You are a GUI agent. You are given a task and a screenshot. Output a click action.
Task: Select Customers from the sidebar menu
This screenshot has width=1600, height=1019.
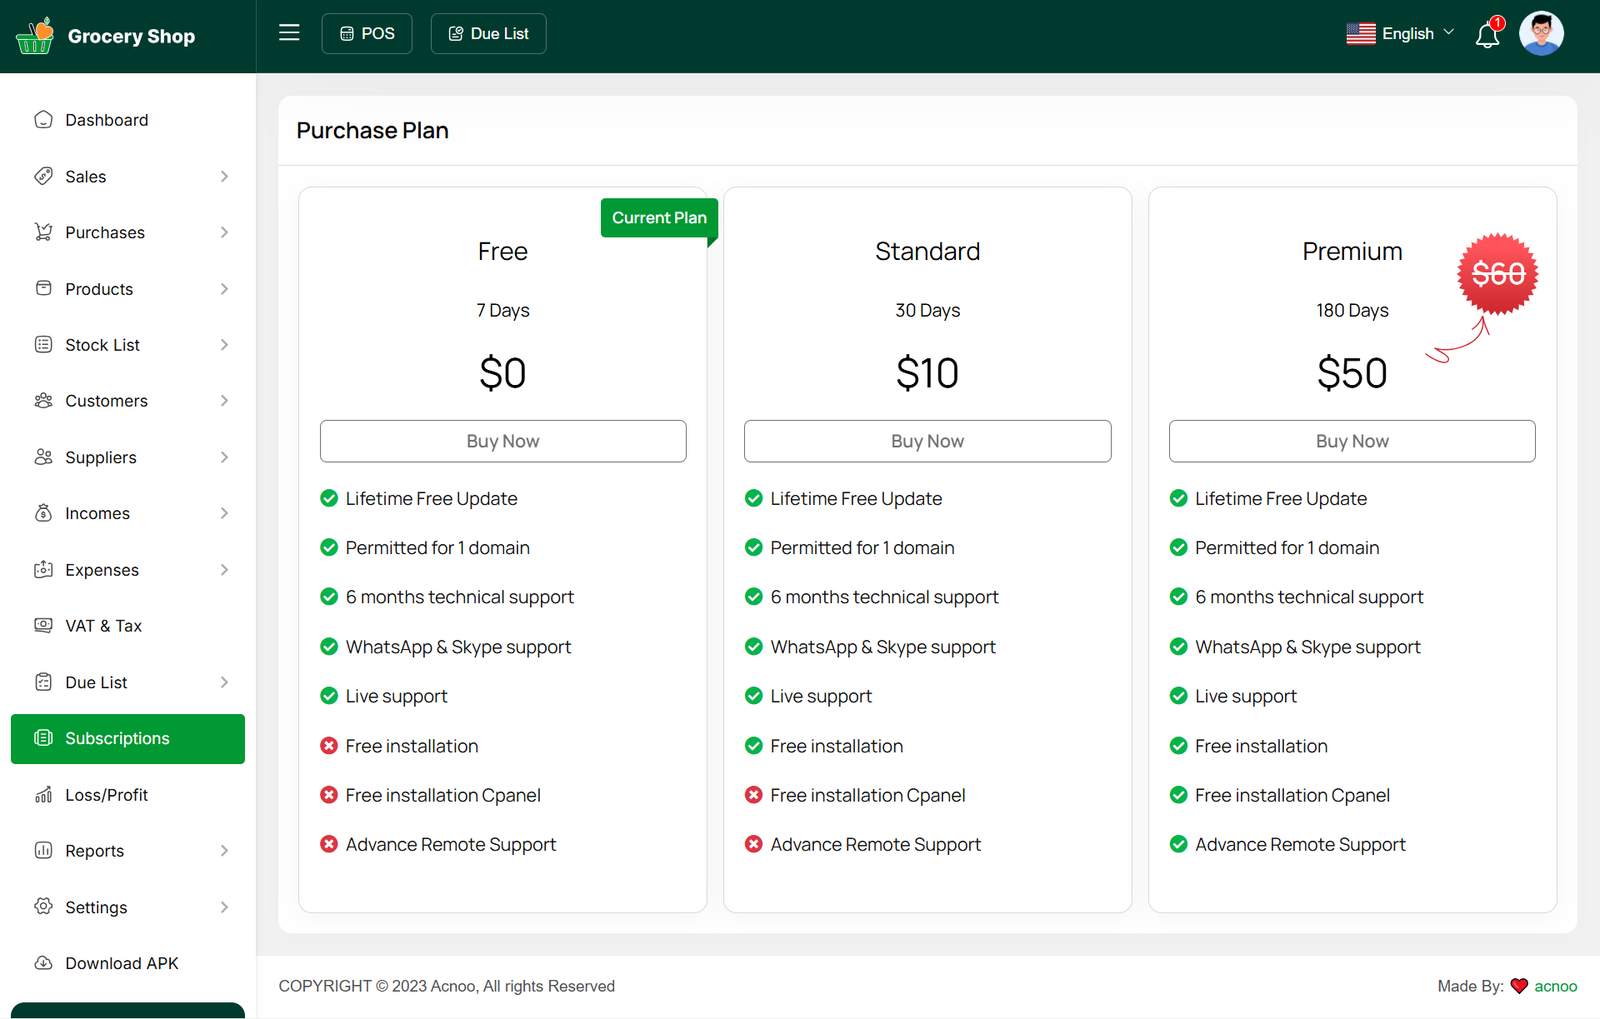coord(106,401)
